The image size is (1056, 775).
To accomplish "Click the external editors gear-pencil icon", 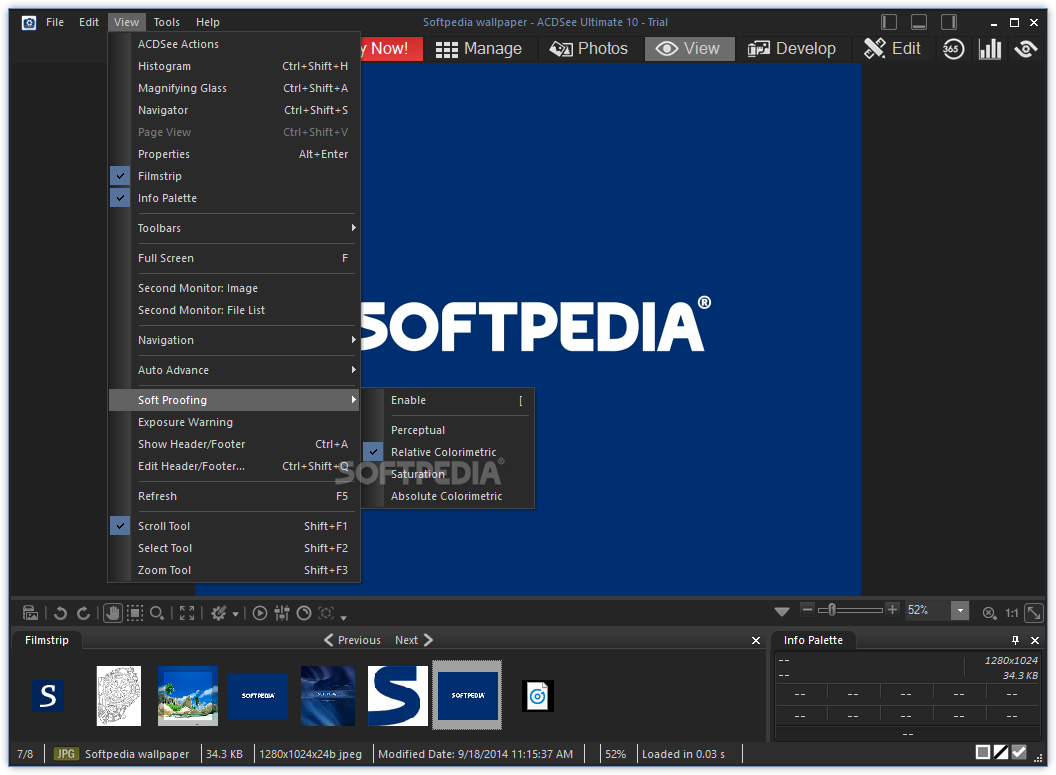I will (x=218, y=613).
